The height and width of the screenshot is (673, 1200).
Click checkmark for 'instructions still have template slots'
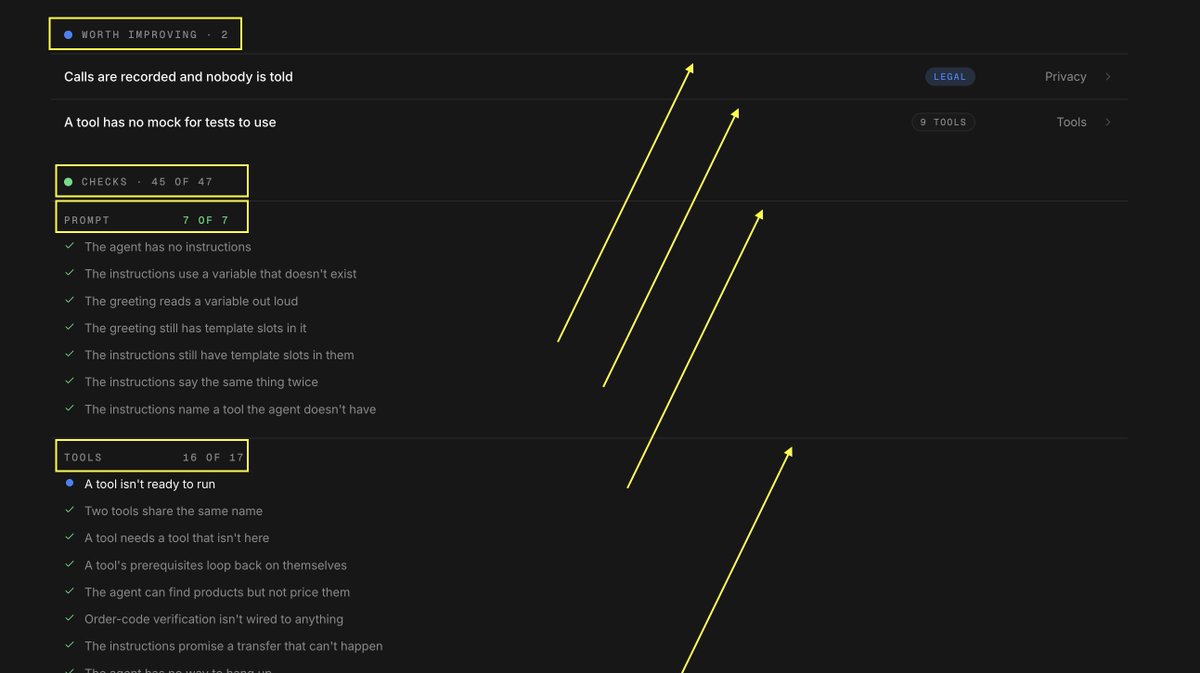point(69,354)
